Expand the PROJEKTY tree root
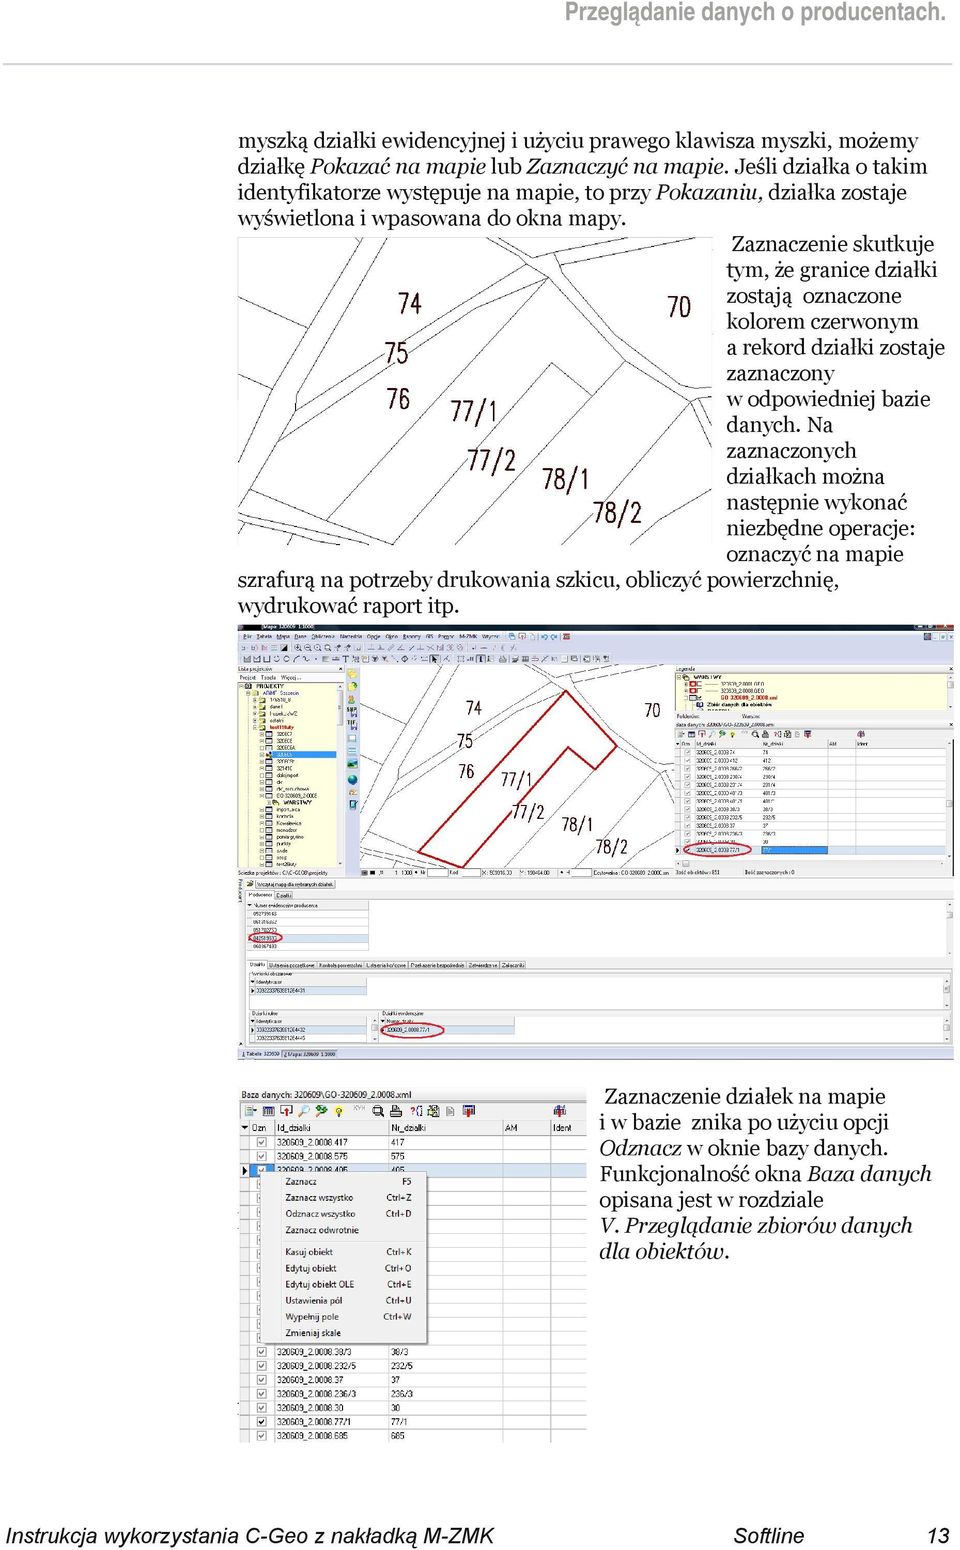This screenshot has width=960, height=1550. [242, 686]
